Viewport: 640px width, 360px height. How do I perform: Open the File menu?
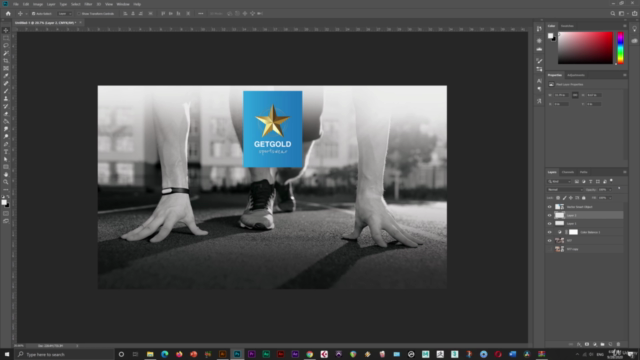[16, 4]
